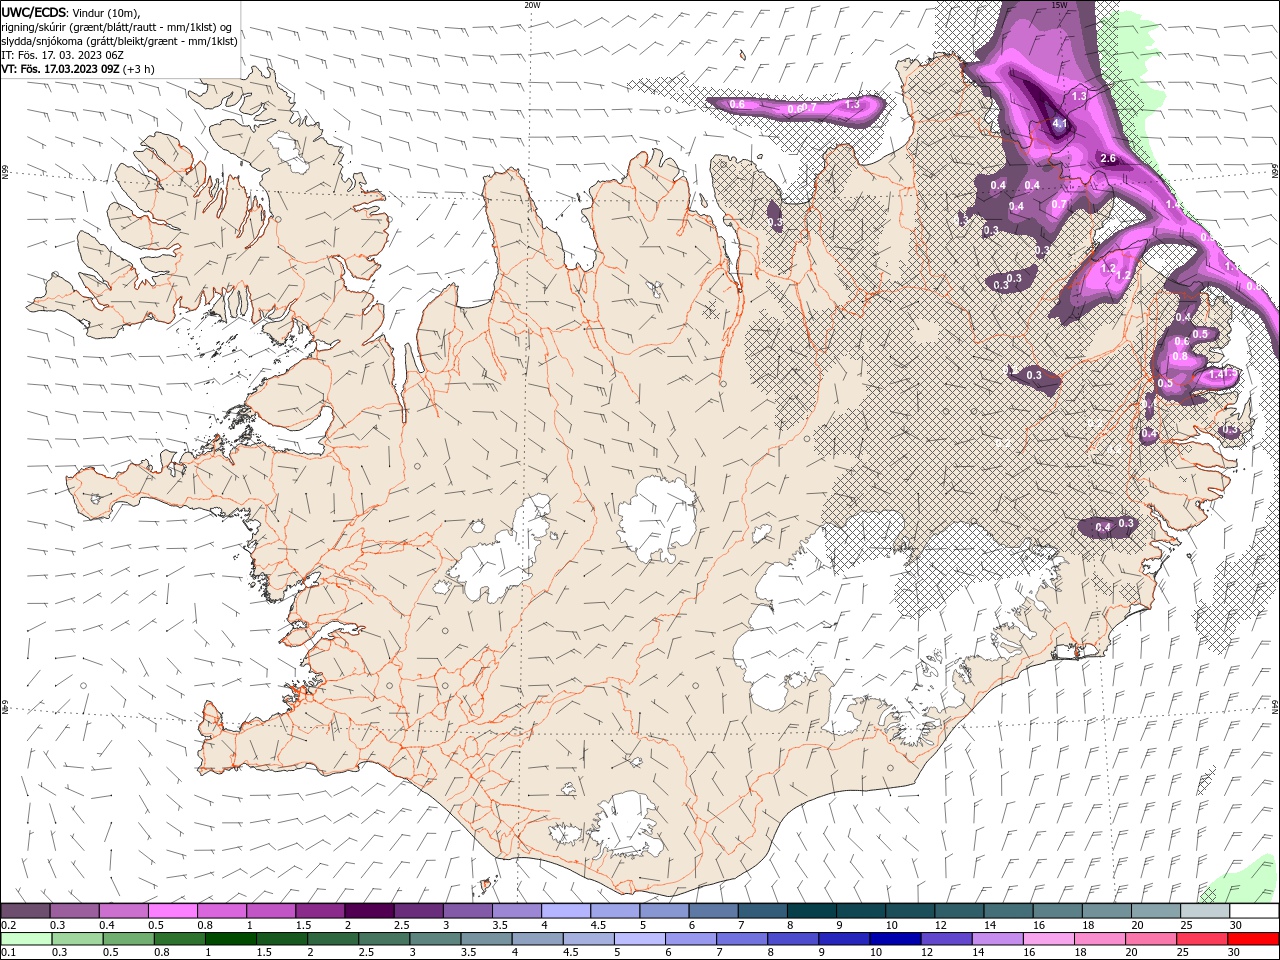Click the rigning/skúrir legend description line
1280x960 pixels.
[x=114, y=27]
